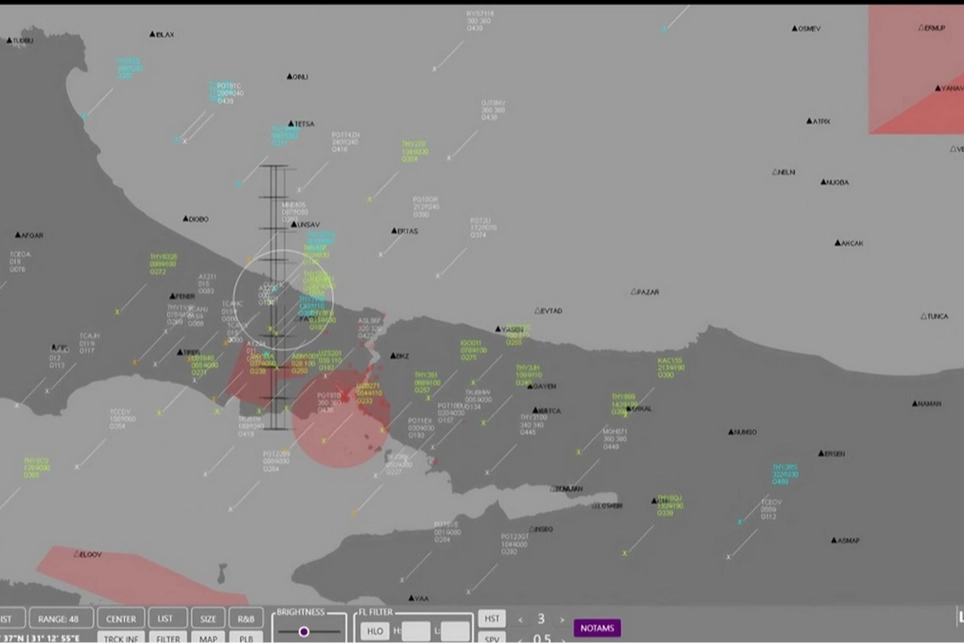Click the TETSA waypoint triangle
The width and height of the screenshot is (964, 643).
(290, 124)
